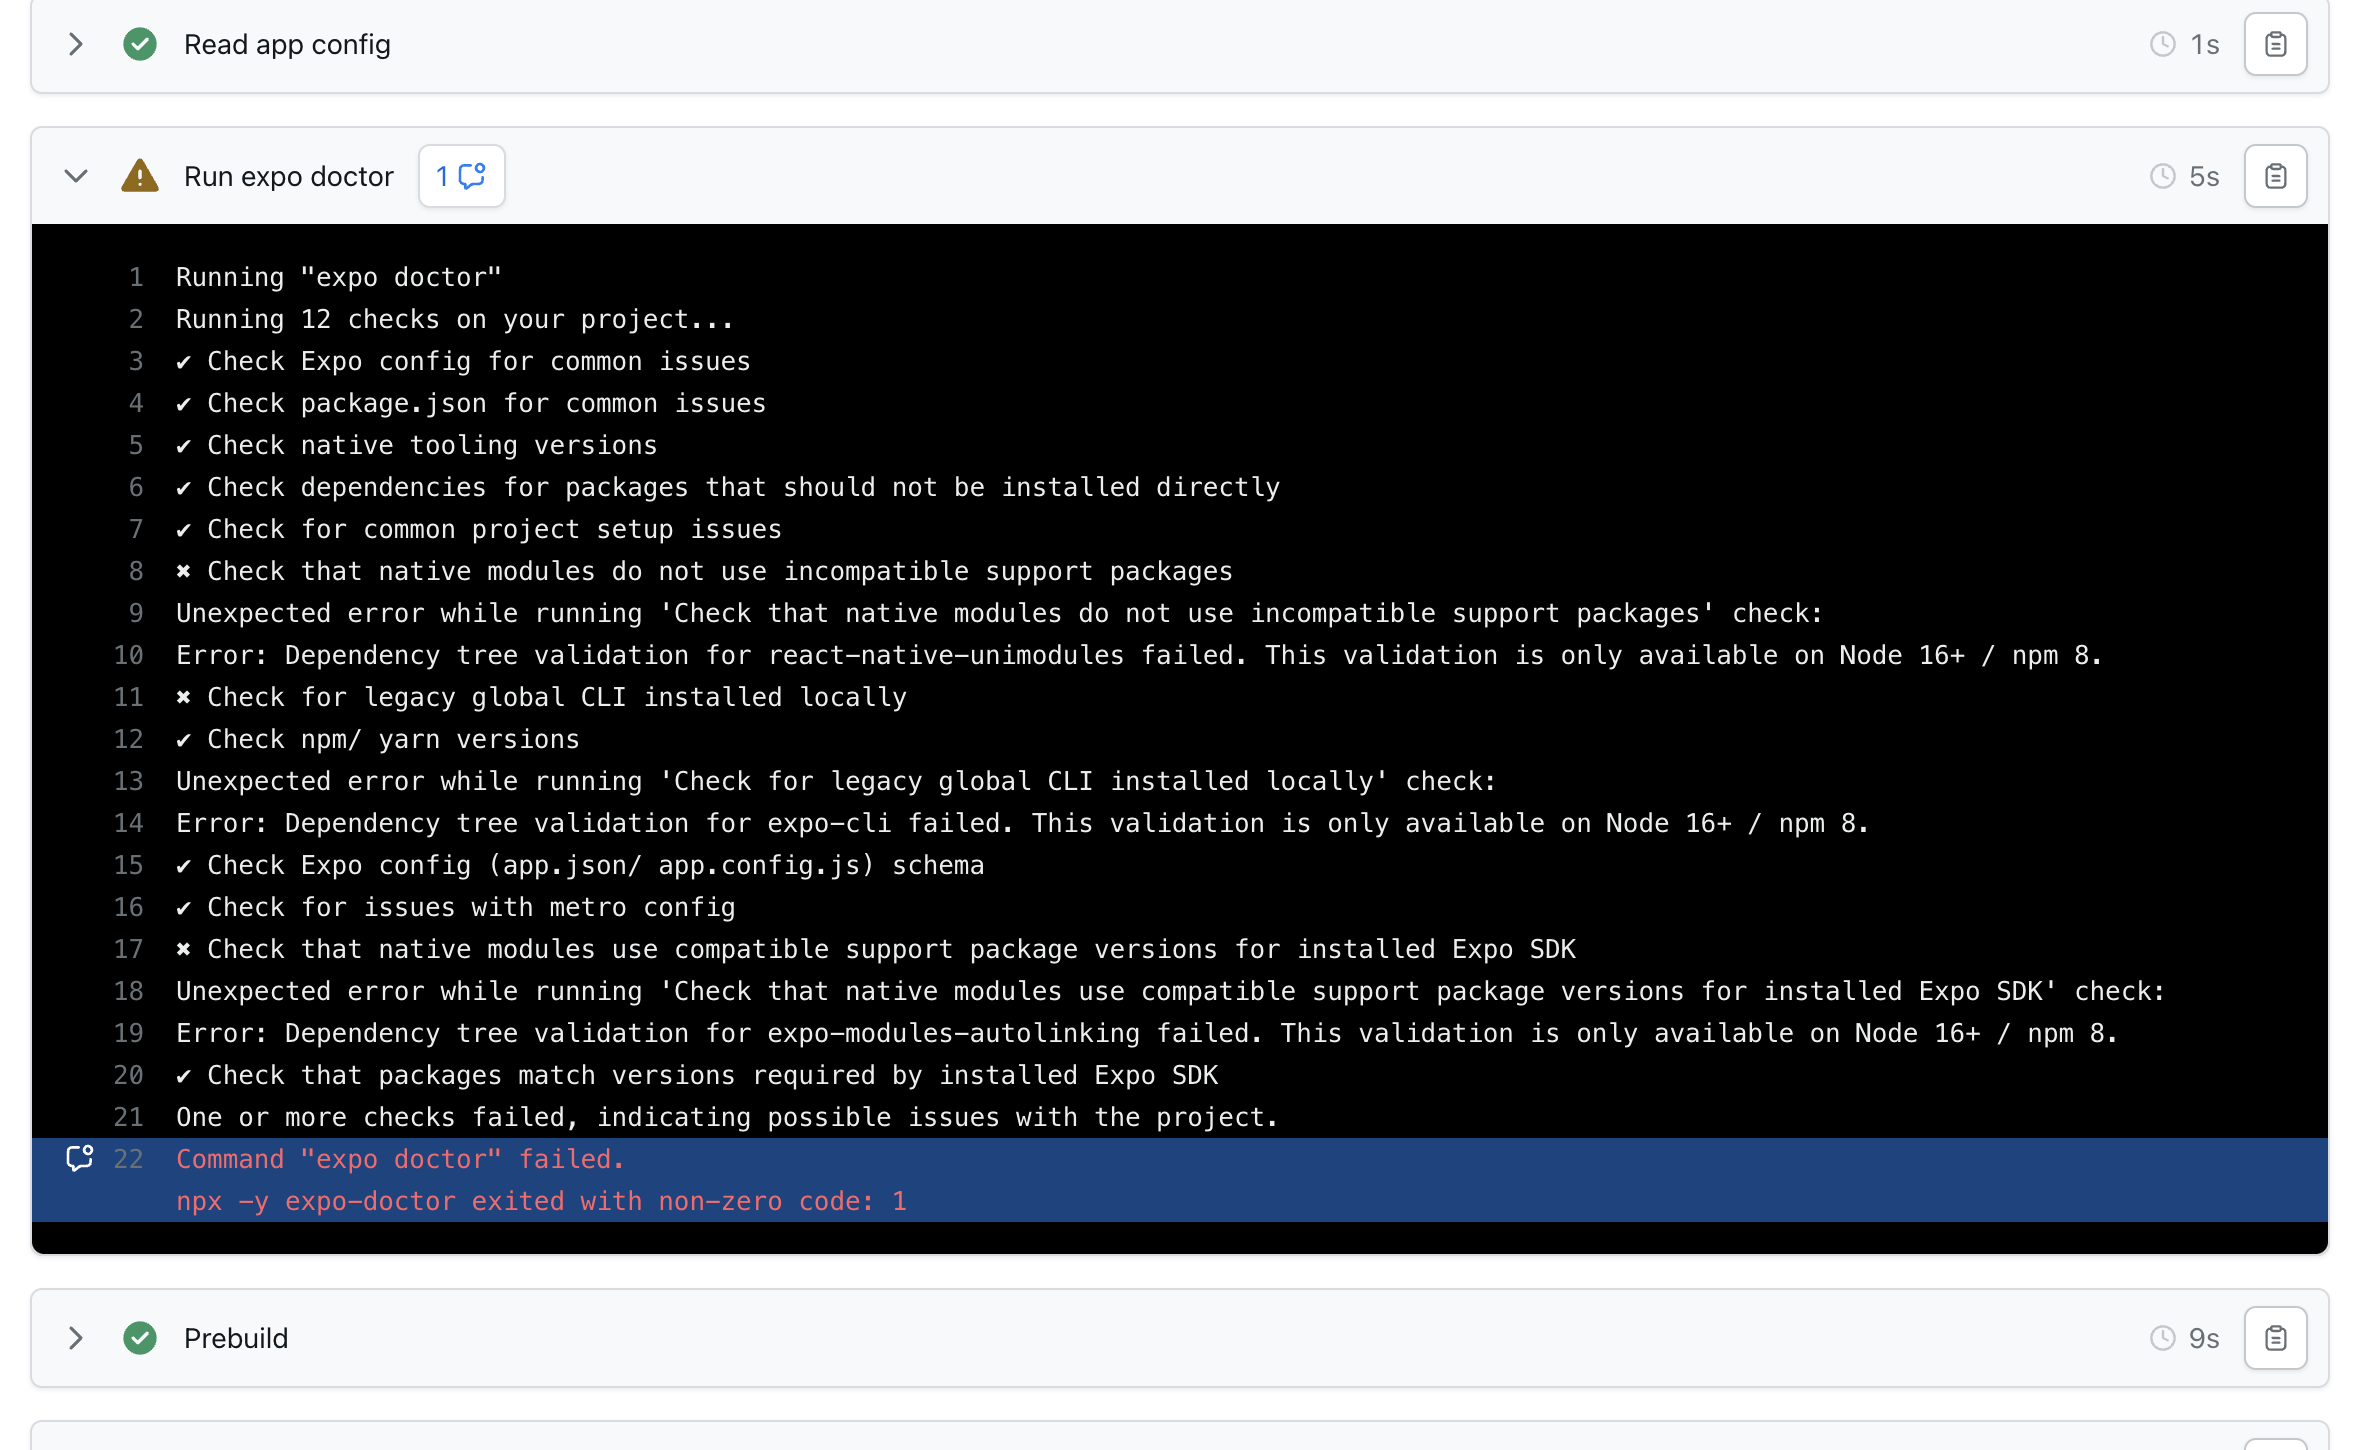Click line Check for legacy global CLI installed locally
The height and width of the screenshot is (1450, 2374).
[x=541, y=697]
